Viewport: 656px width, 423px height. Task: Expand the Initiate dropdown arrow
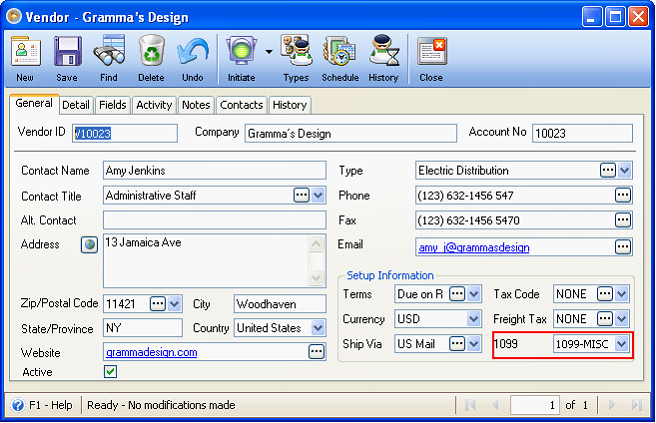(269, 51)
